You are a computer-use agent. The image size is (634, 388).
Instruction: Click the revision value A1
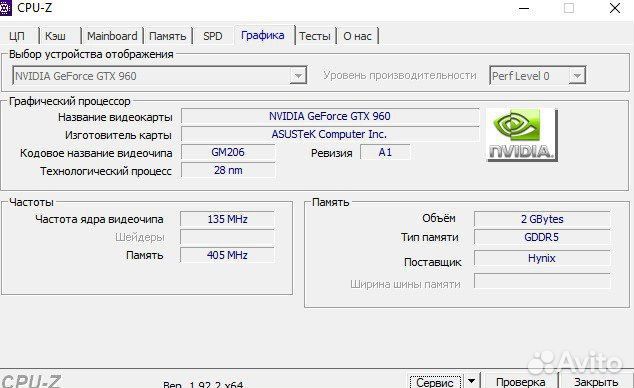385,152
